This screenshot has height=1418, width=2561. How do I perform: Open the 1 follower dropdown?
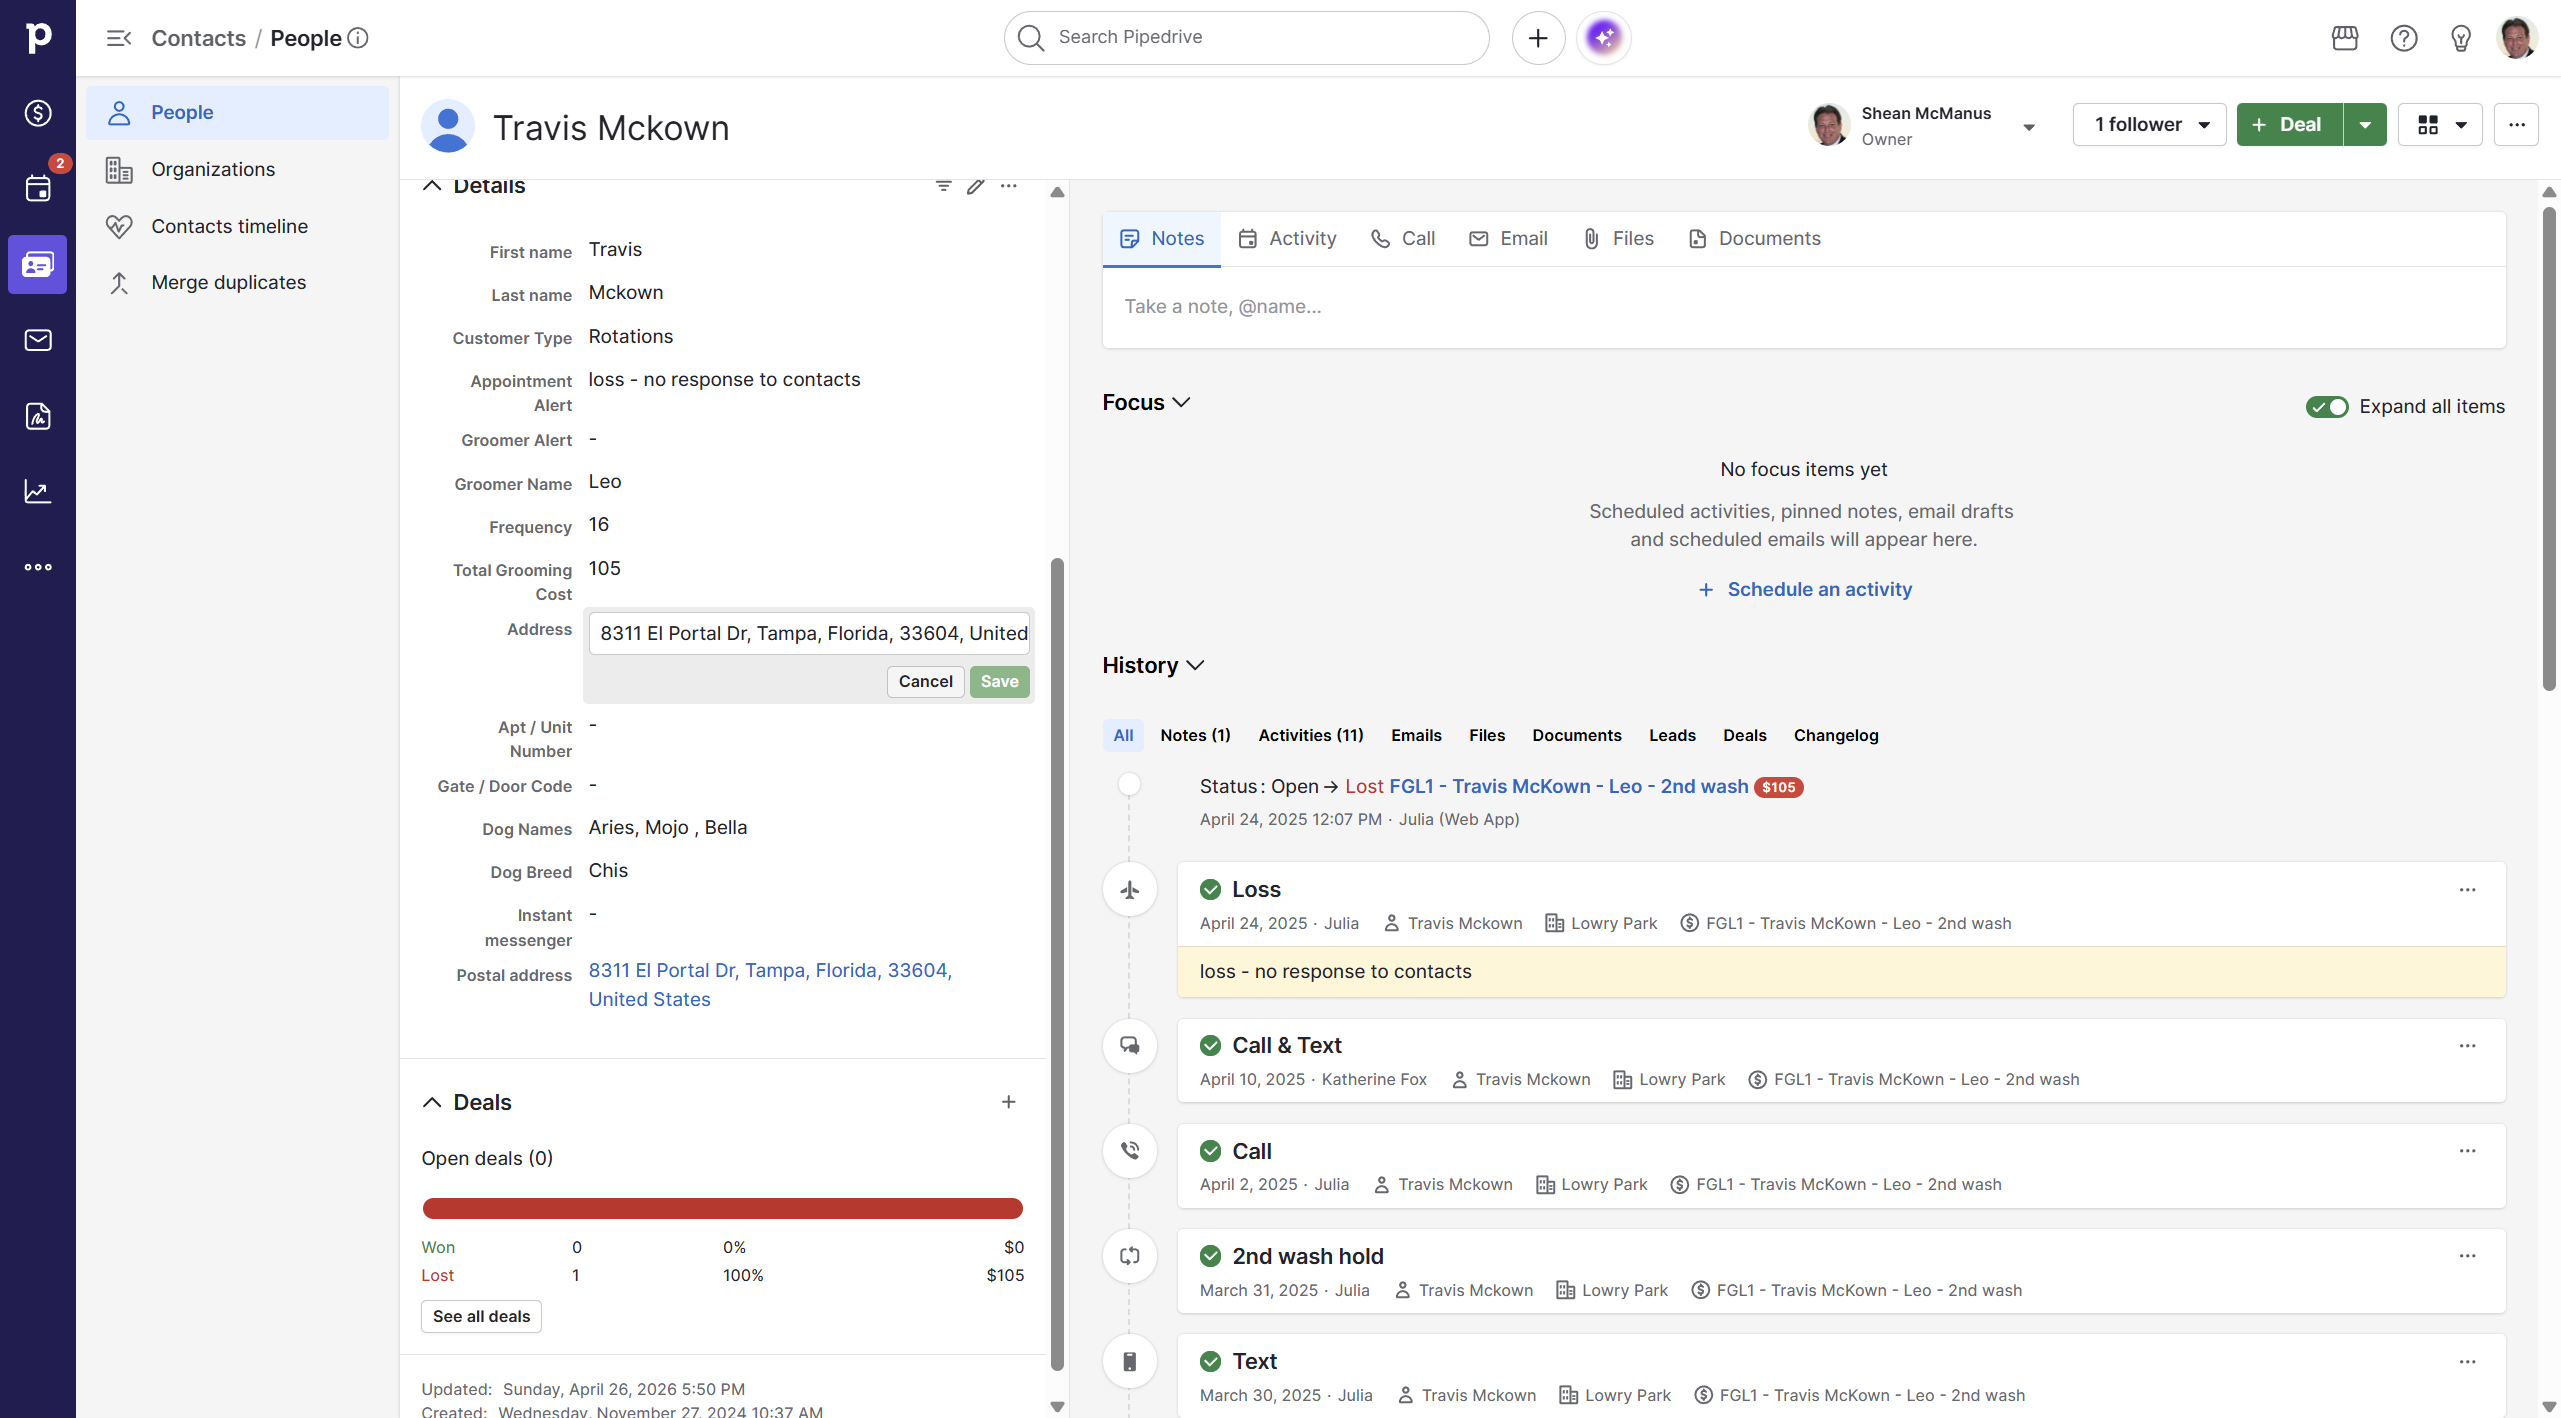coord(2149,125)
